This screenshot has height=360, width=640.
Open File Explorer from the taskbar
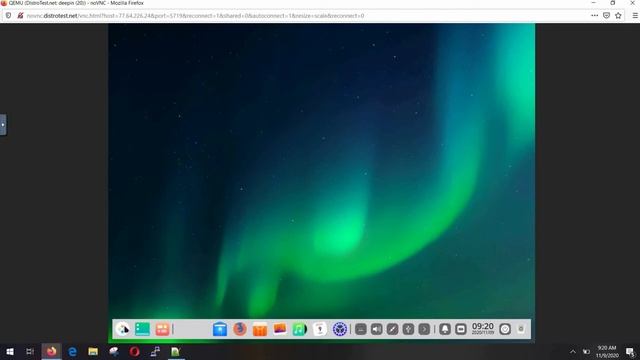pos(93,351)
